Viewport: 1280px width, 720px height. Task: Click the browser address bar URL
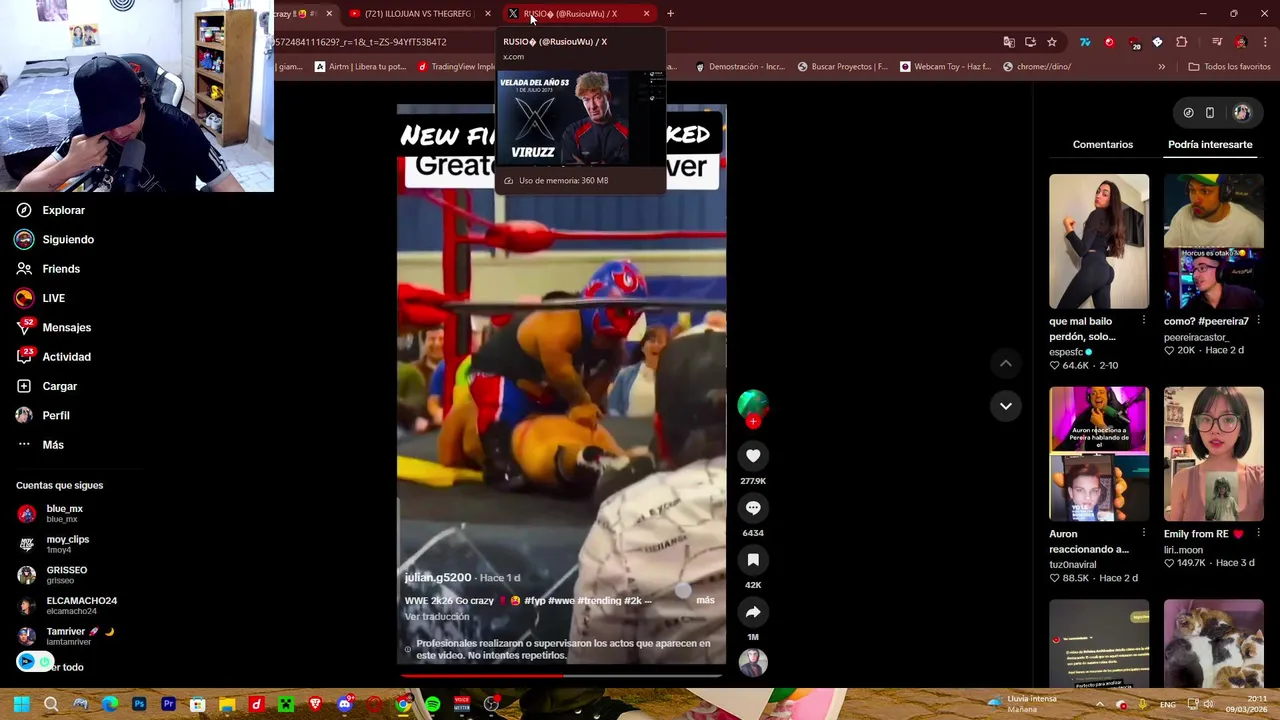360,42
